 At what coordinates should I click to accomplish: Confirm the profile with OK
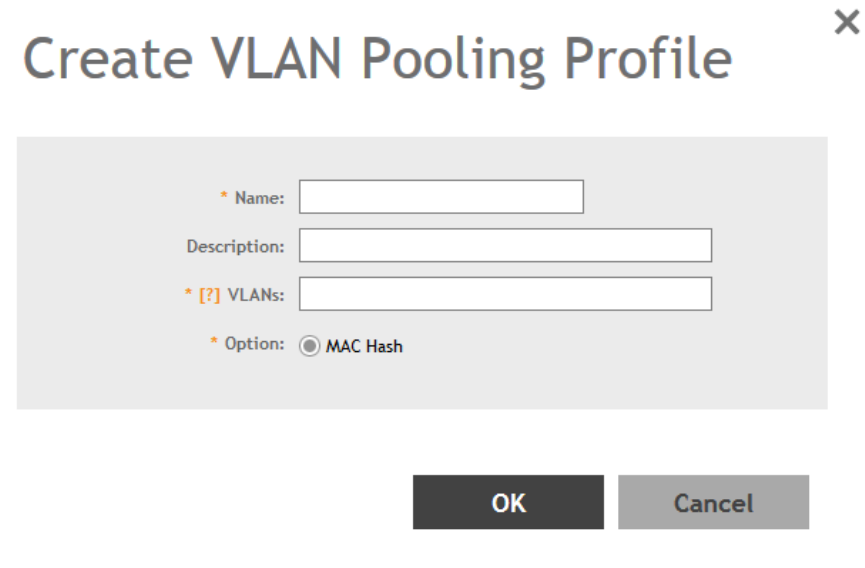pyautogui.click(x=508, y=502)
